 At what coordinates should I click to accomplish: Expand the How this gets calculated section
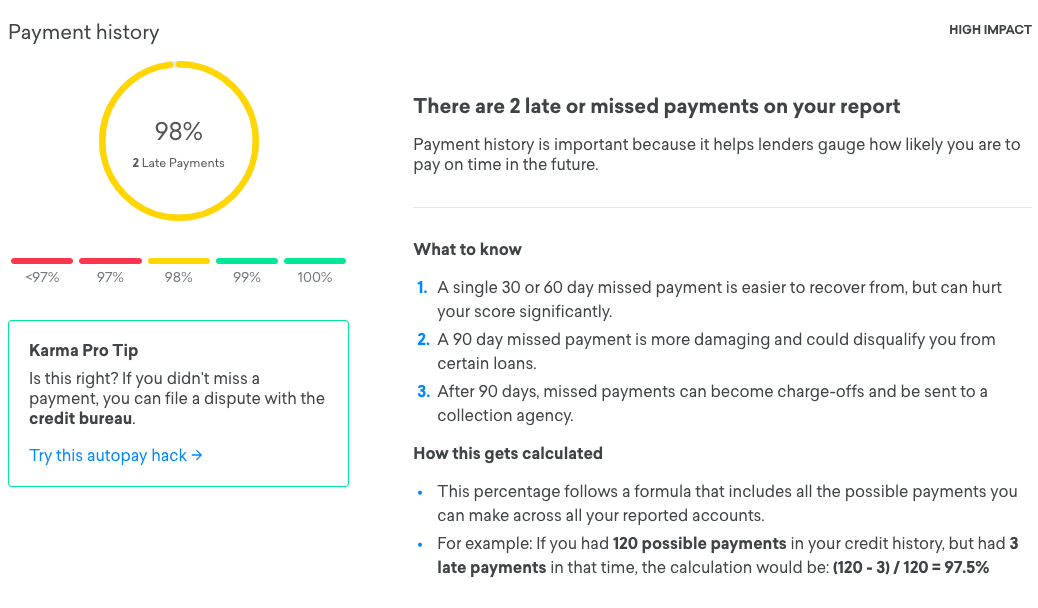click(x=508, y=453)
